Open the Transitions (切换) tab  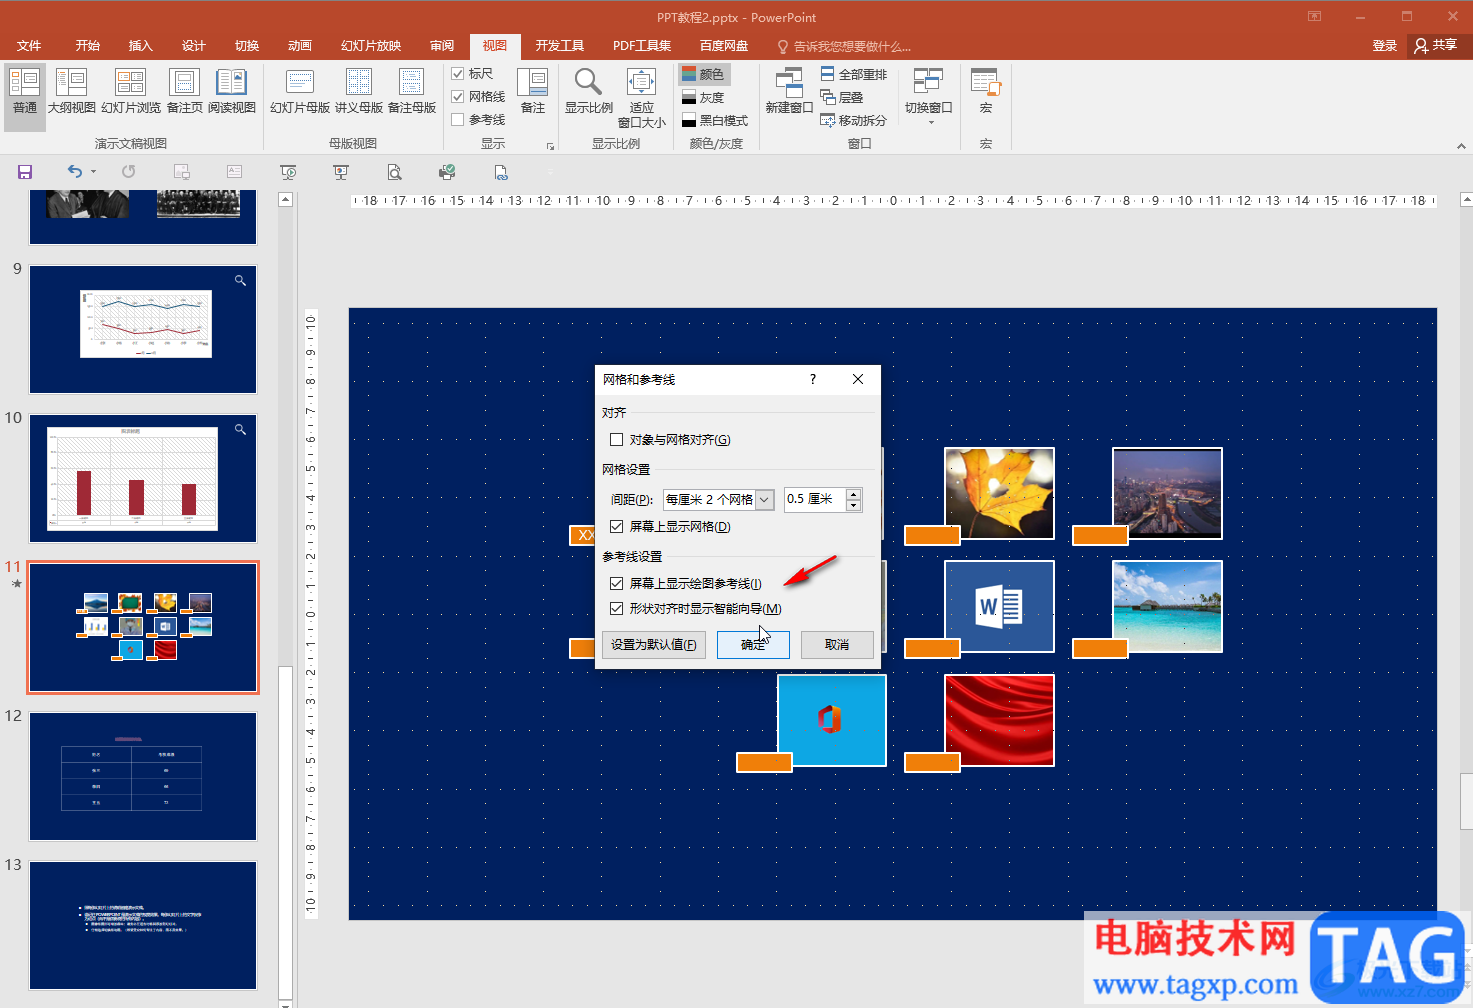247,45
